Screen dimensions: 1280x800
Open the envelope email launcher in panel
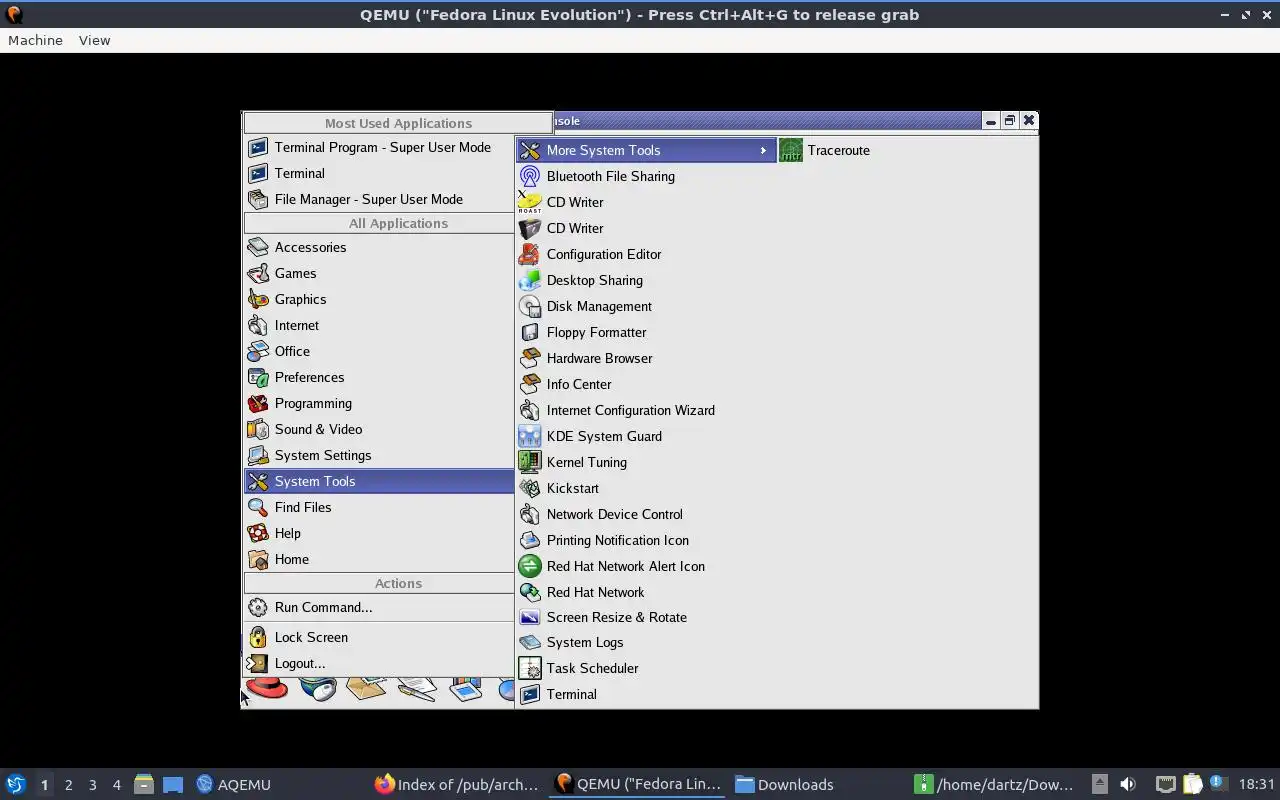(x=366, y=688)
